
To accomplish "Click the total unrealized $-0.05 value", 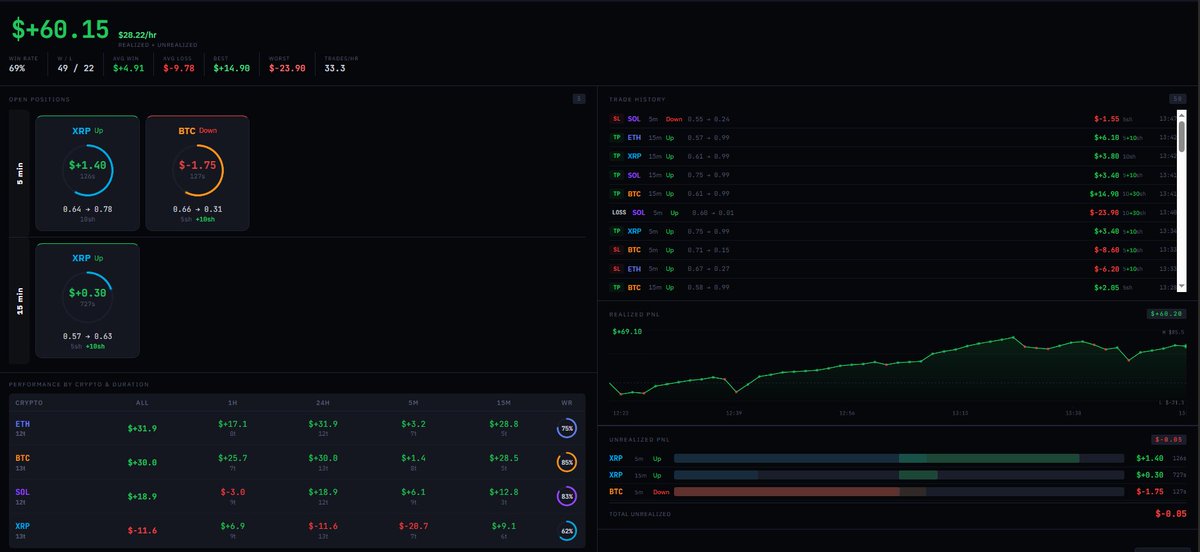I will click(x=1169, y=514).
